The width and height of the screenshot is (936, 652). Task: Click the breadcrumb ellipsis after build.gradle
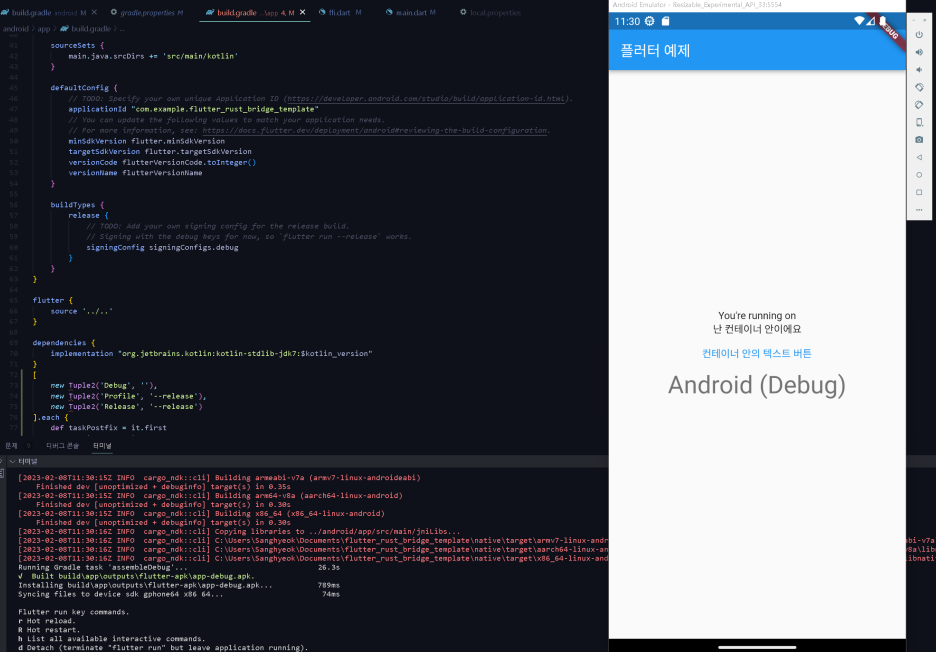(x=122, y=29)
